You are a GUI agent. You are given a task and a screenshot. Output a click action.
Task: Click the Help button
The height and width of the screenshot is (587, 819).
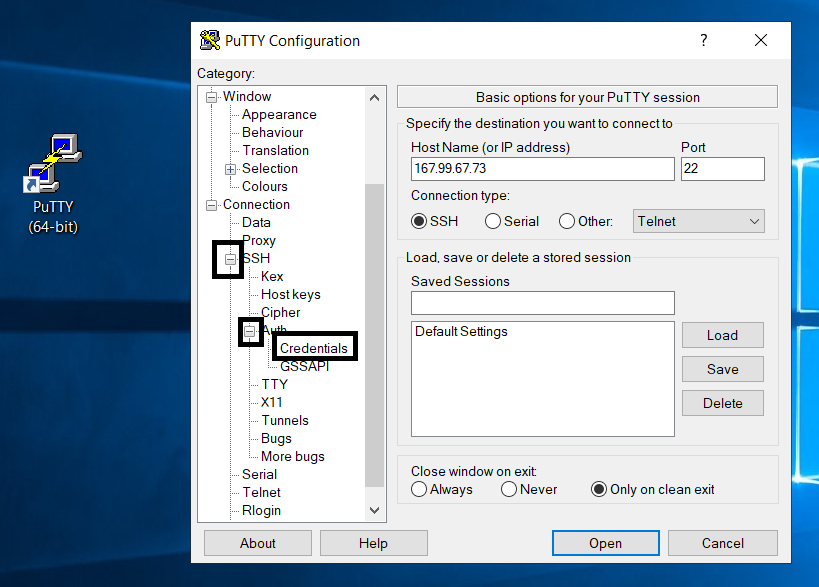(x=373, y=543)
